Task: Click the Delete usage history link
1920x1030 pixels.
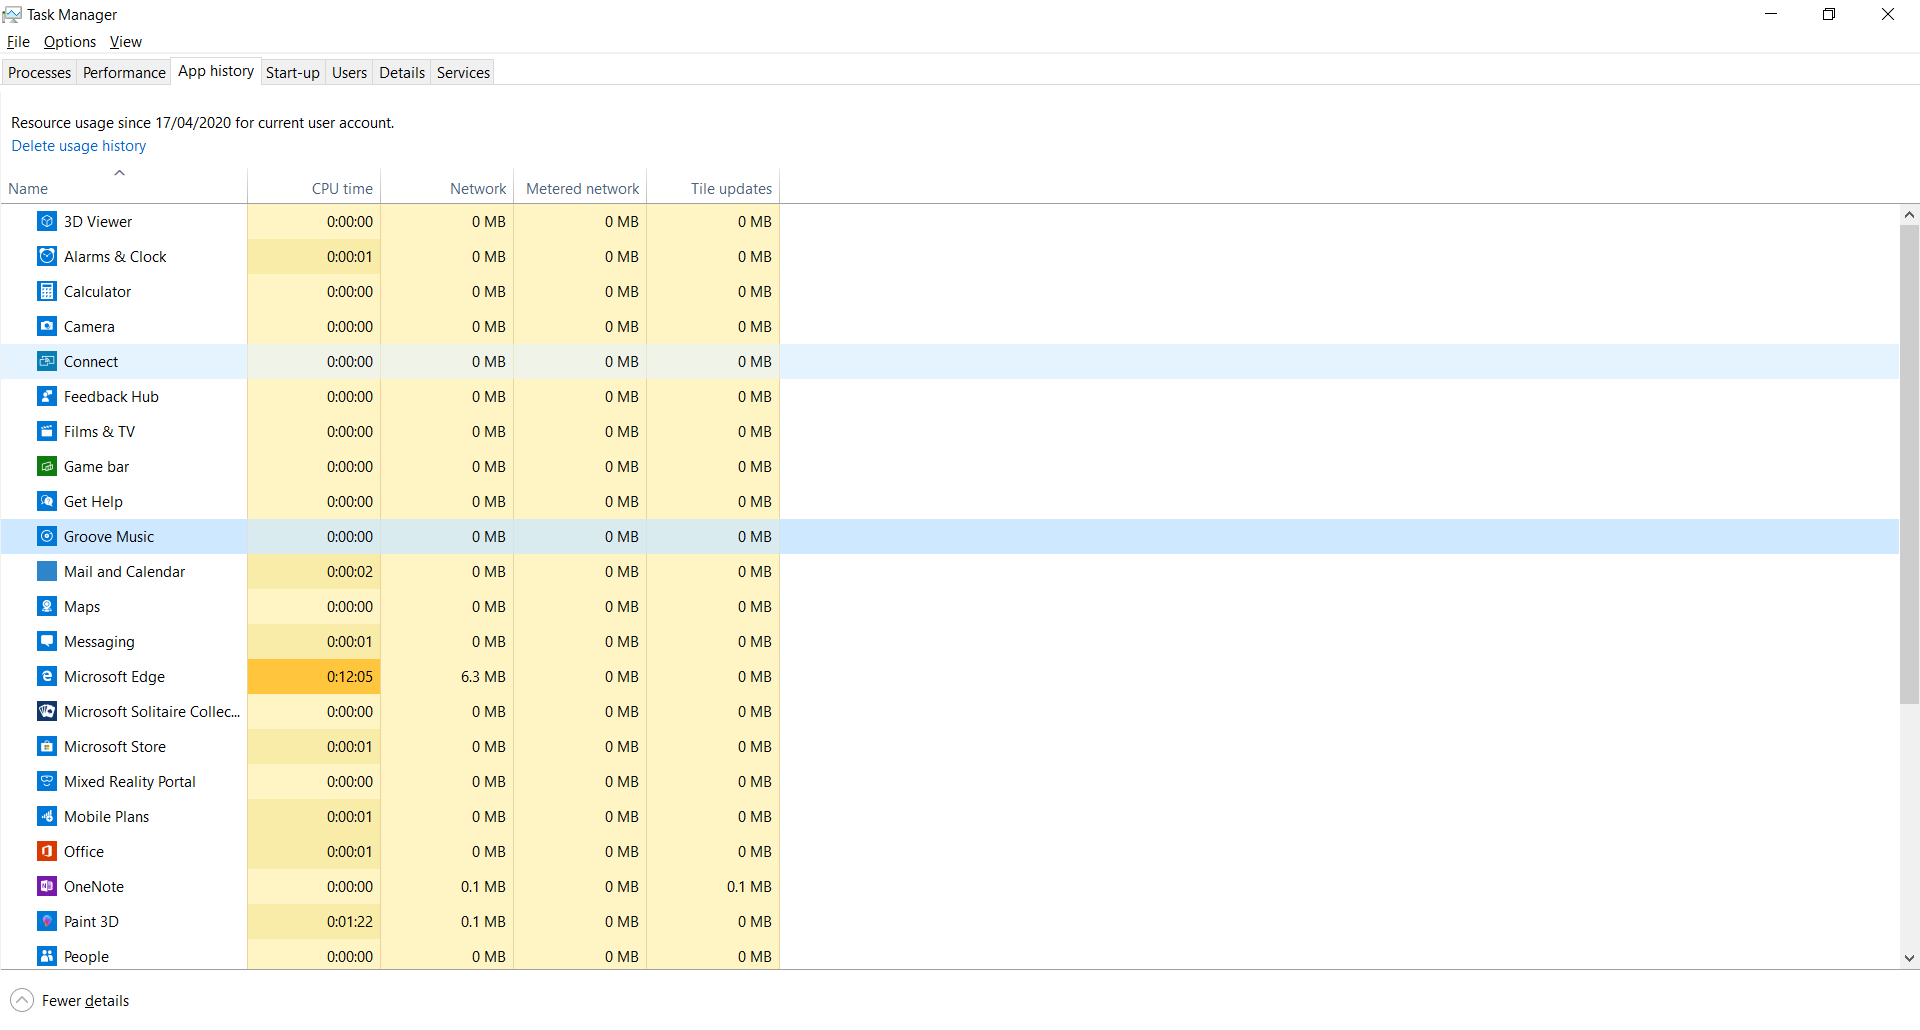Action: tap(79, 146)
